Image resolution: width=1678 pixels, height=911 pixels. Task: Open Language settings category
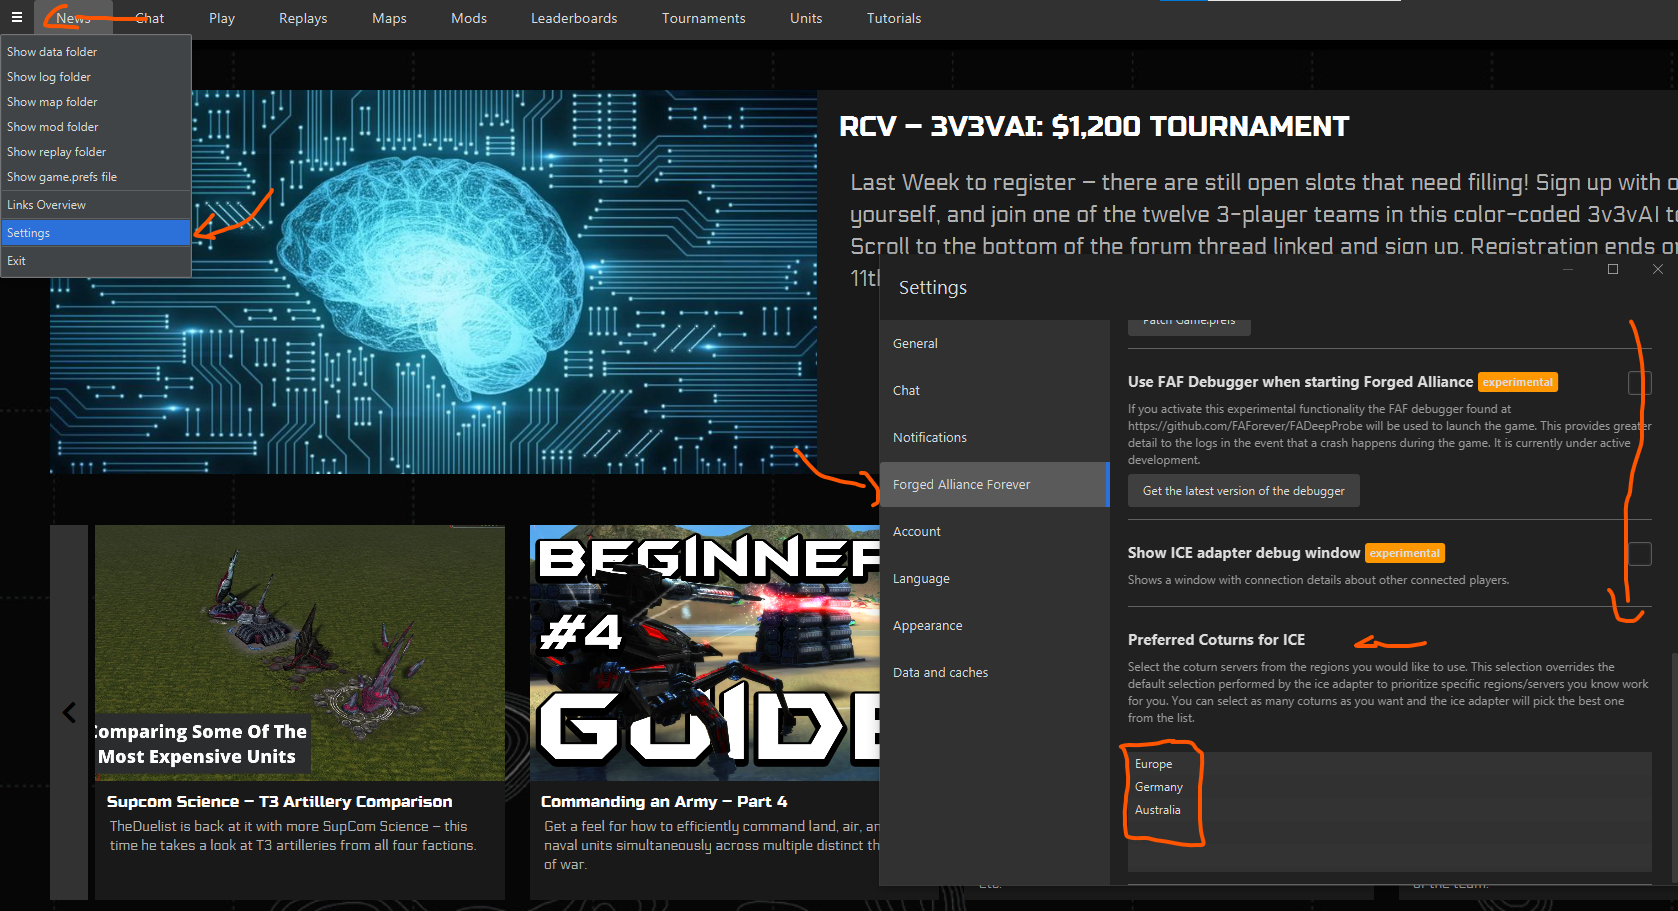point(994,579)
